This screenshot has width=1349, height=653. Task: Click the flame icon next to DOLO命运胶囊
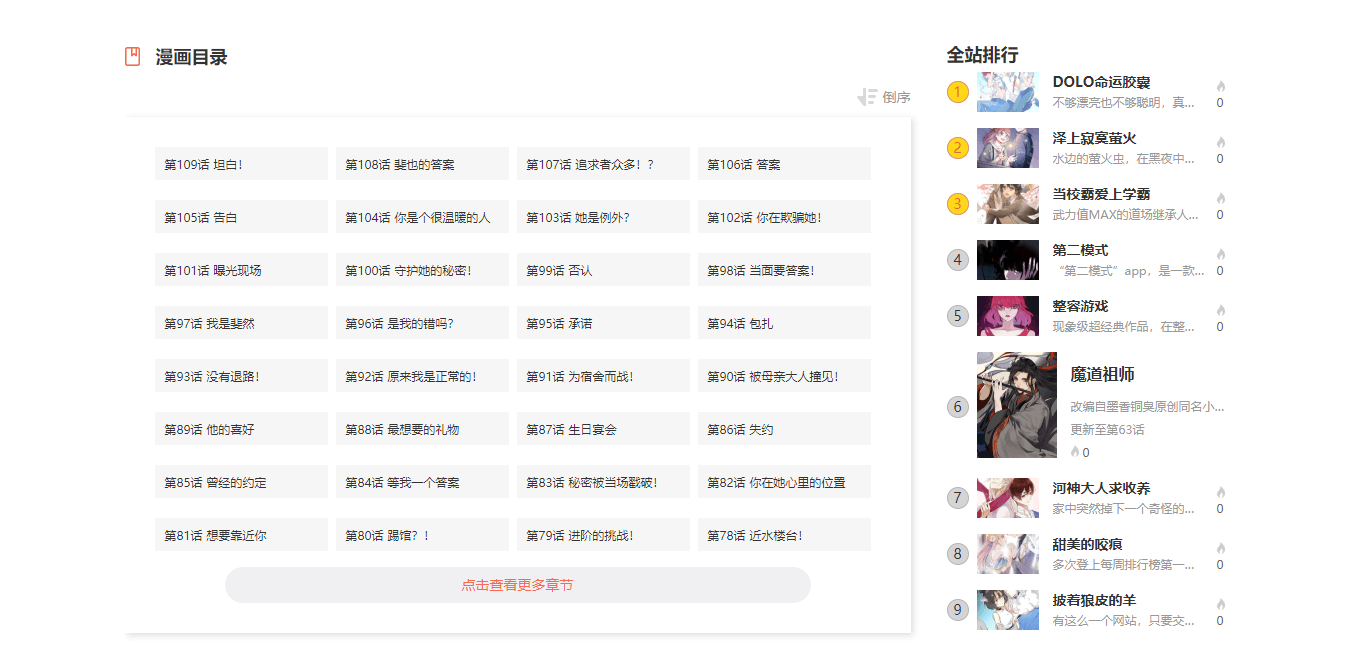pos(1220,86)
